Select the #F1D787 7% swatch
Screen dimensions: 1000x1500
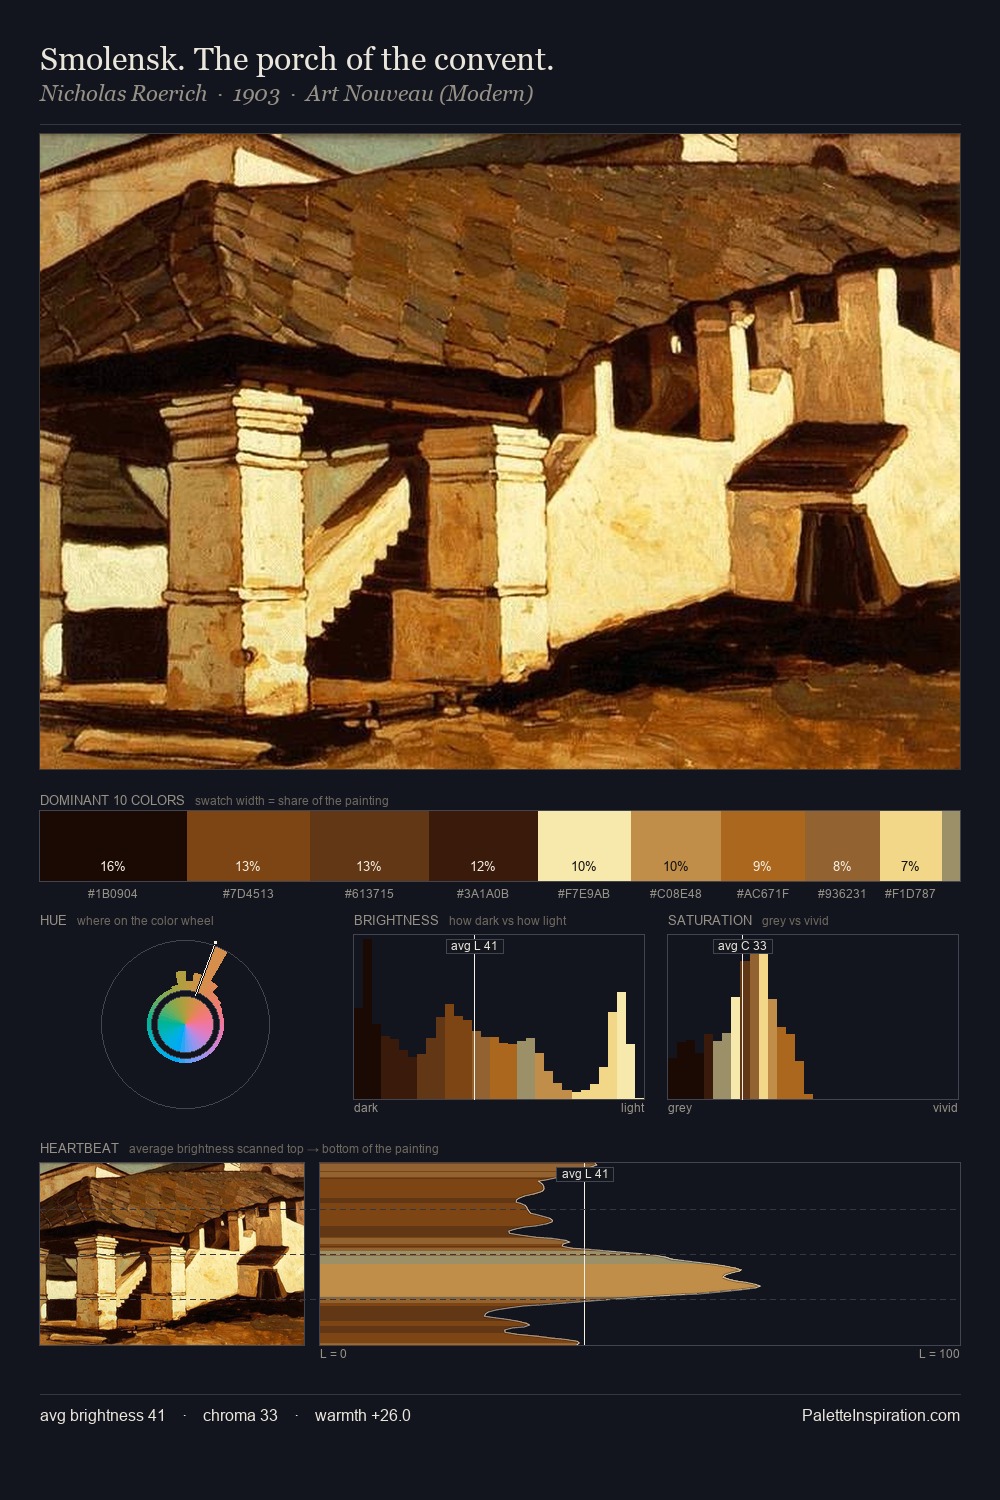point(911,846)
